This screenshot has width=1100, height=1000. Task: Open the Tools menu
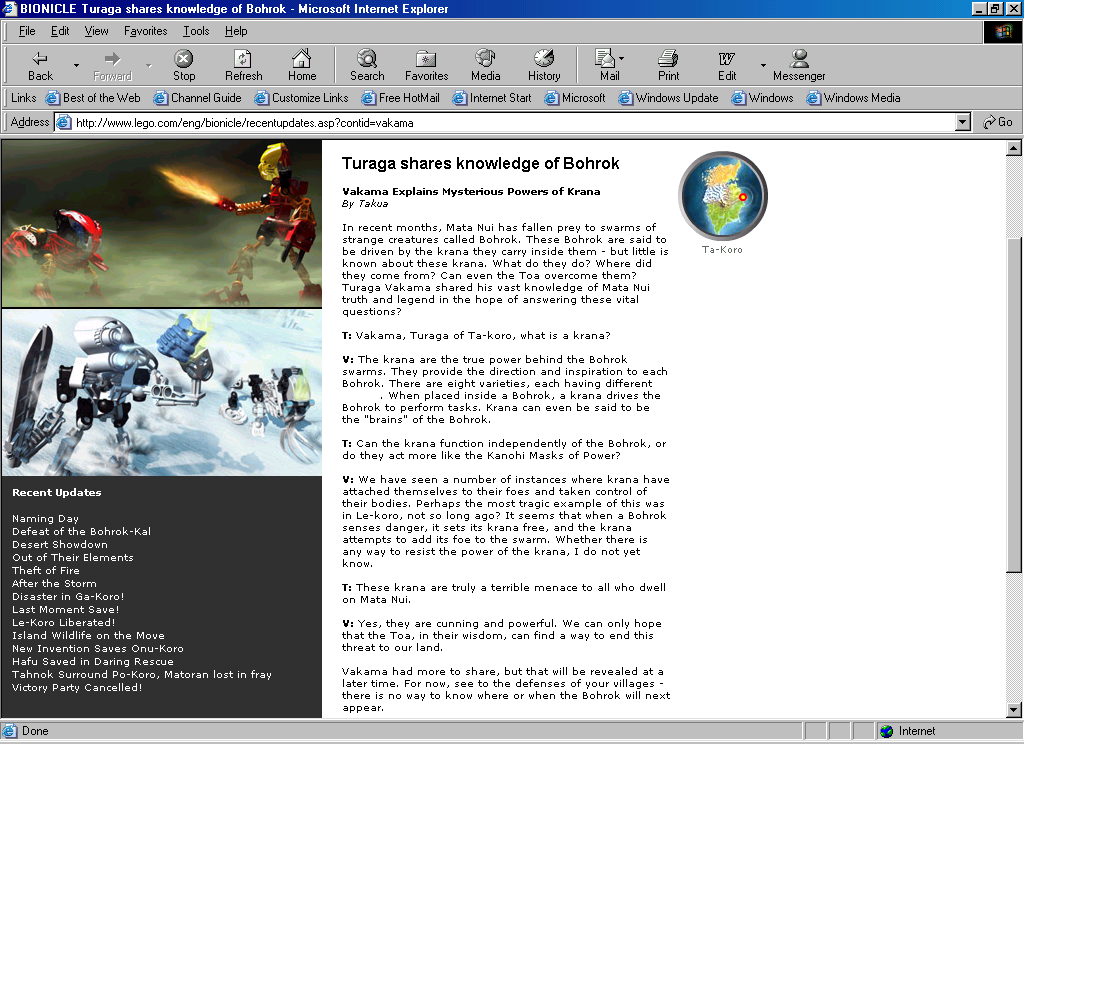click(x=196, y=31)
